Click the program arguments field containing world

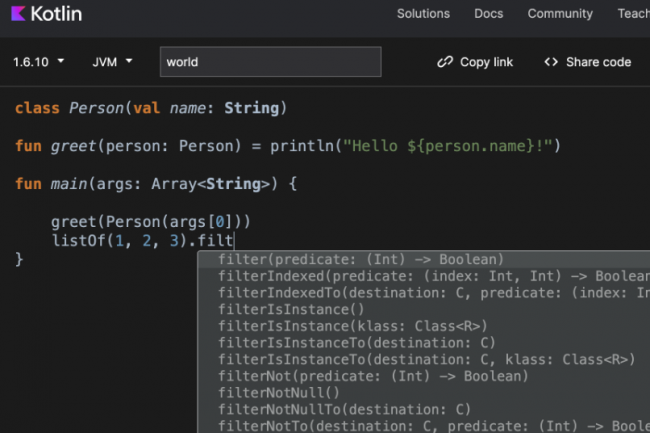271,62
